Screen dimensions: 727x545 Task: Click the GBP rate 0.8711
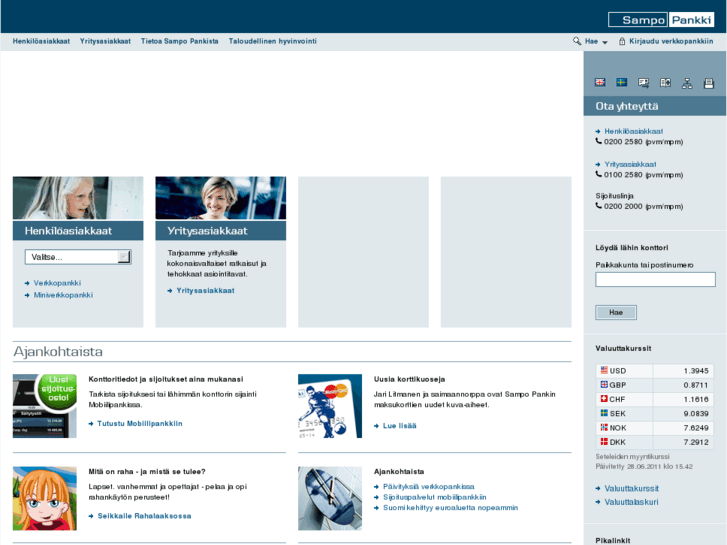695,385
